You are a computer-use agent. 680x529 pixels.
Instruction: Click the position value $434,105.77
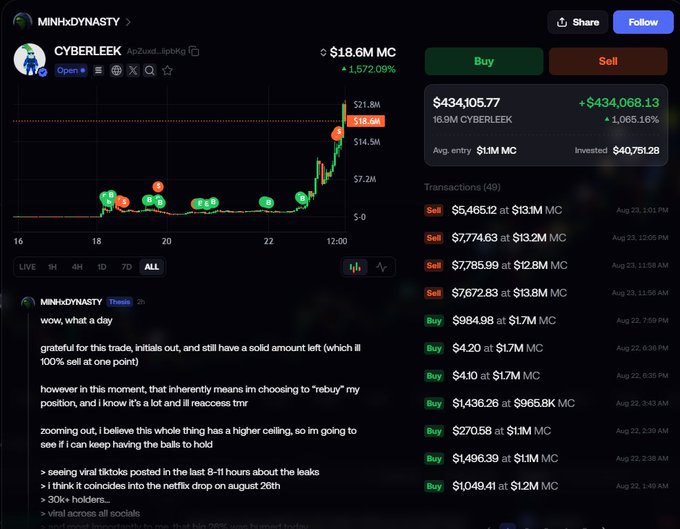[466, 103]
